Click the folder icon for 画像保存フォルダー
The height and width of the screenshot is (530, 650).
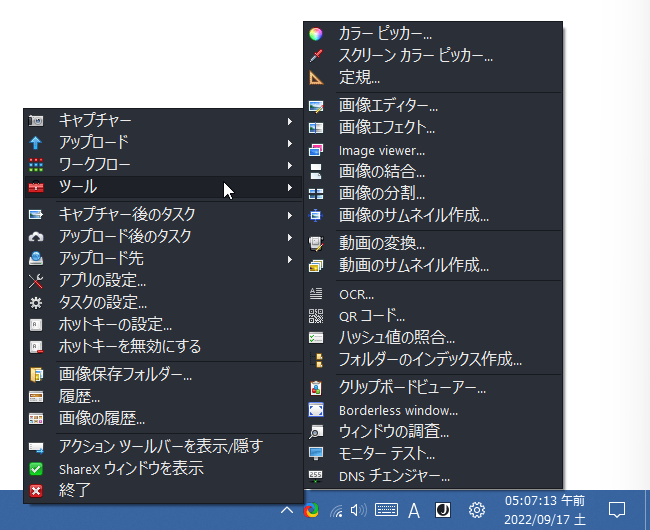coord(36,374)
